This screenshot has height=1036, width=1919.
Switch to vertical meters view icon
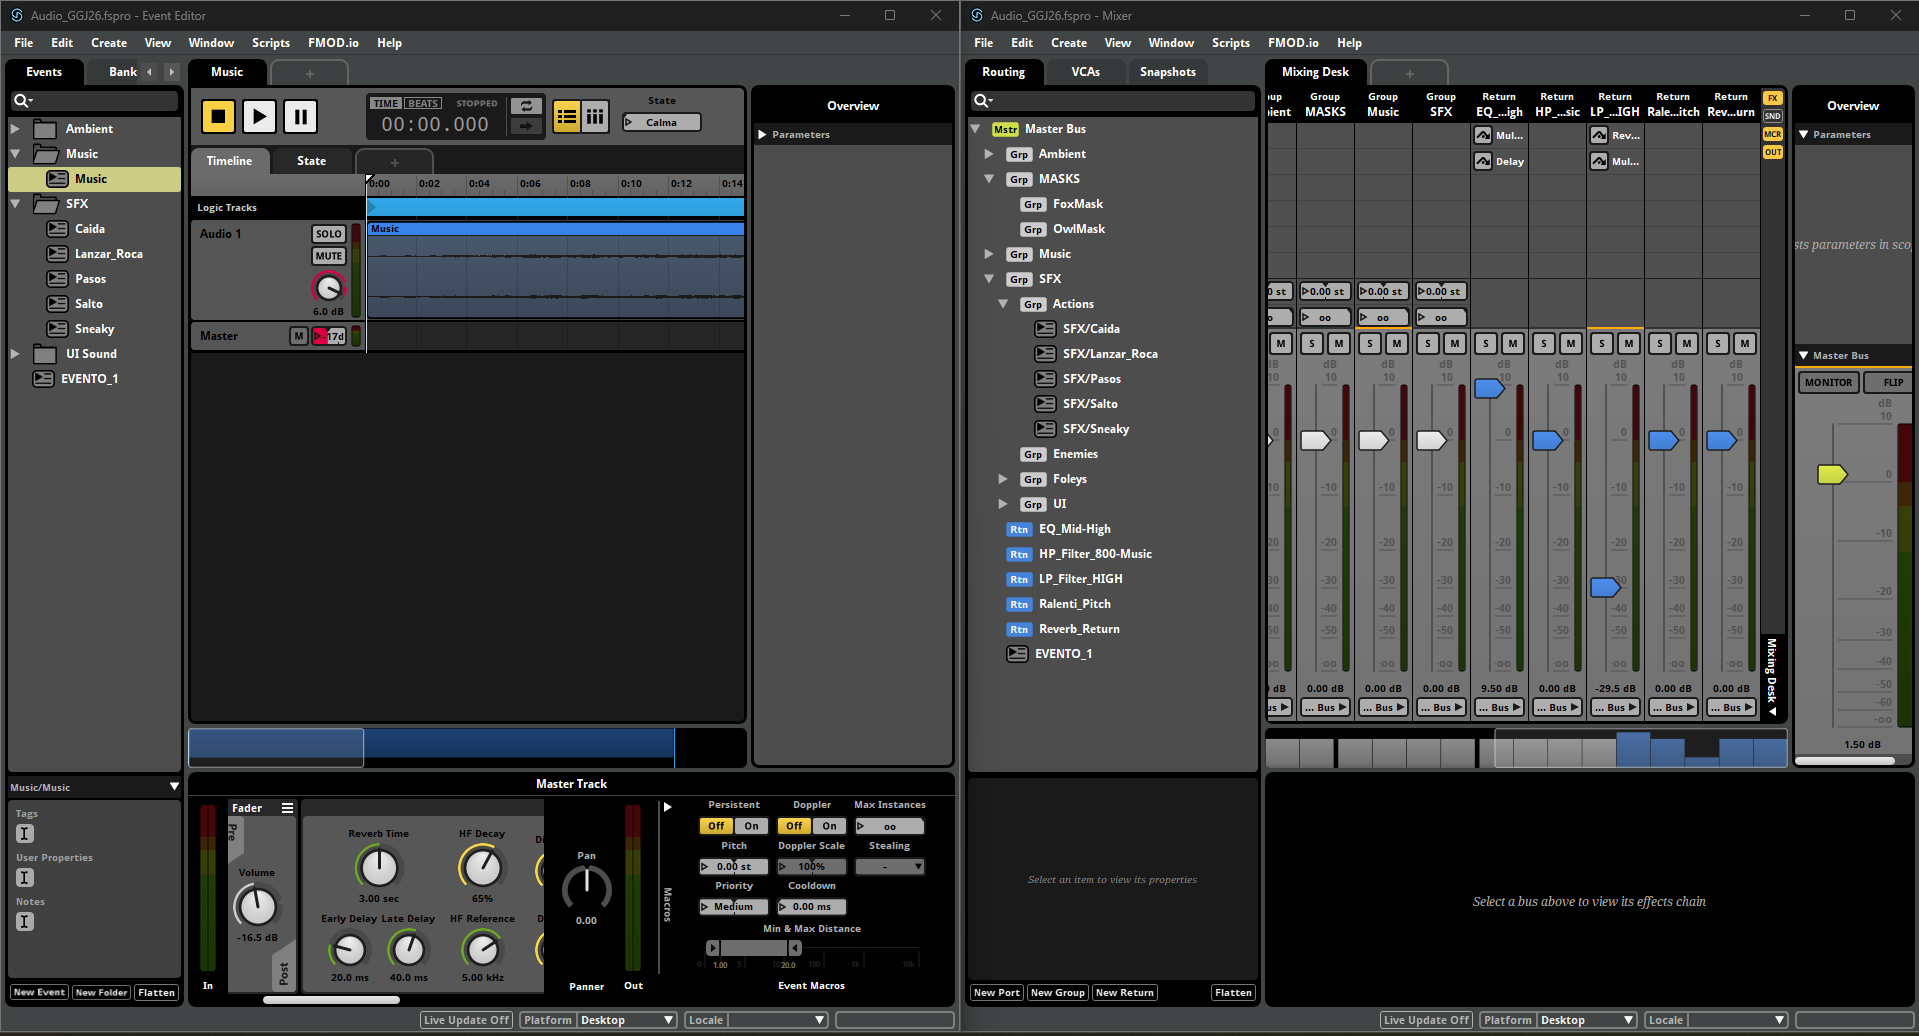(x=595, y=117)
